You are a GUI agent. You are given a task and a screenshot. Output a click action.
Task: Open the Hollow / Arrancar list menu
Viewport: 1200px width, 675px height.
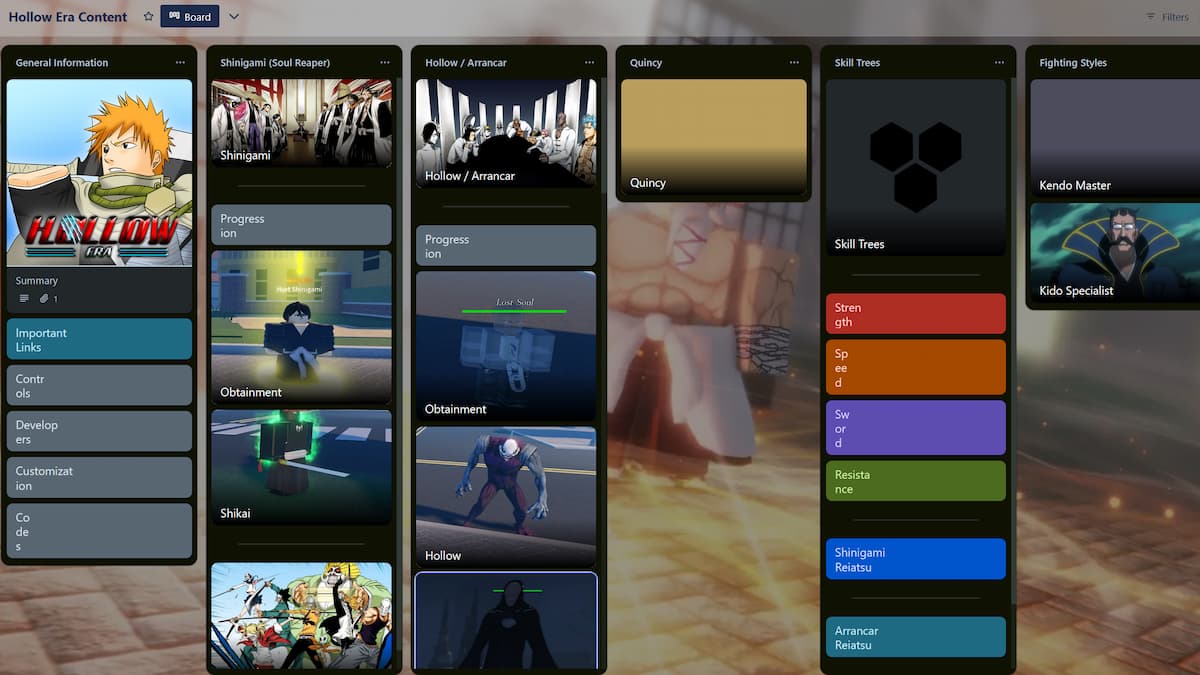pyautogui.click(x=589, y=62)
